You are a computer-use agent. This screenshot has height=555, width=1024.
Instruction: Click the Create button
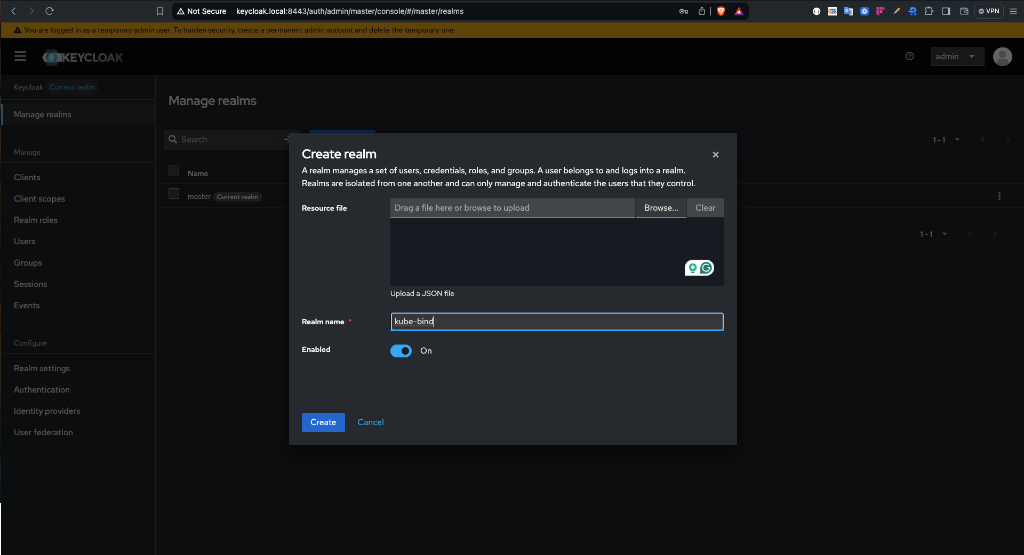coord(323,422)
